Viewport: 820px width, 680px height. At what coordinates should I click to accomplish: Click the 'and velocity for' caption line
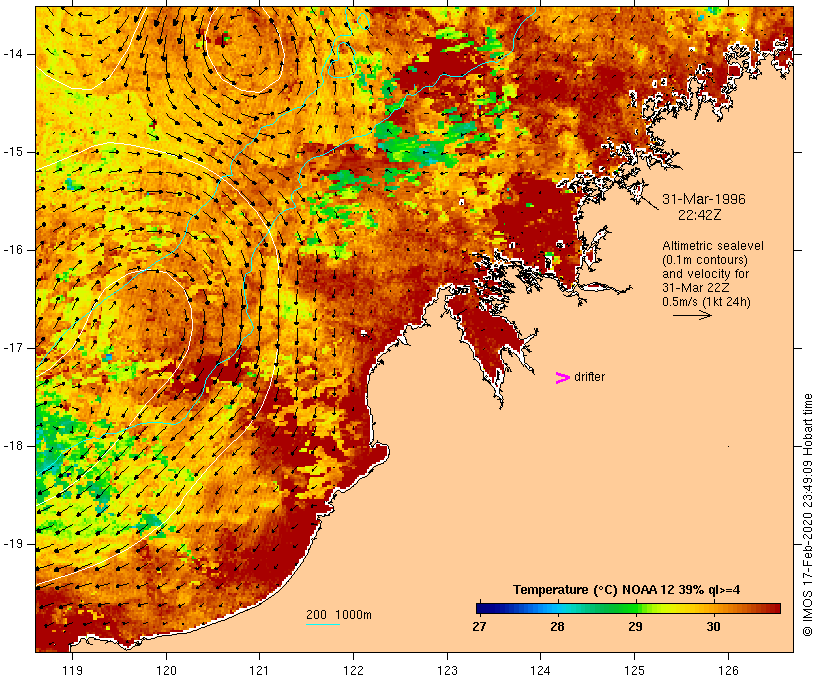click(x=705, y=274)
